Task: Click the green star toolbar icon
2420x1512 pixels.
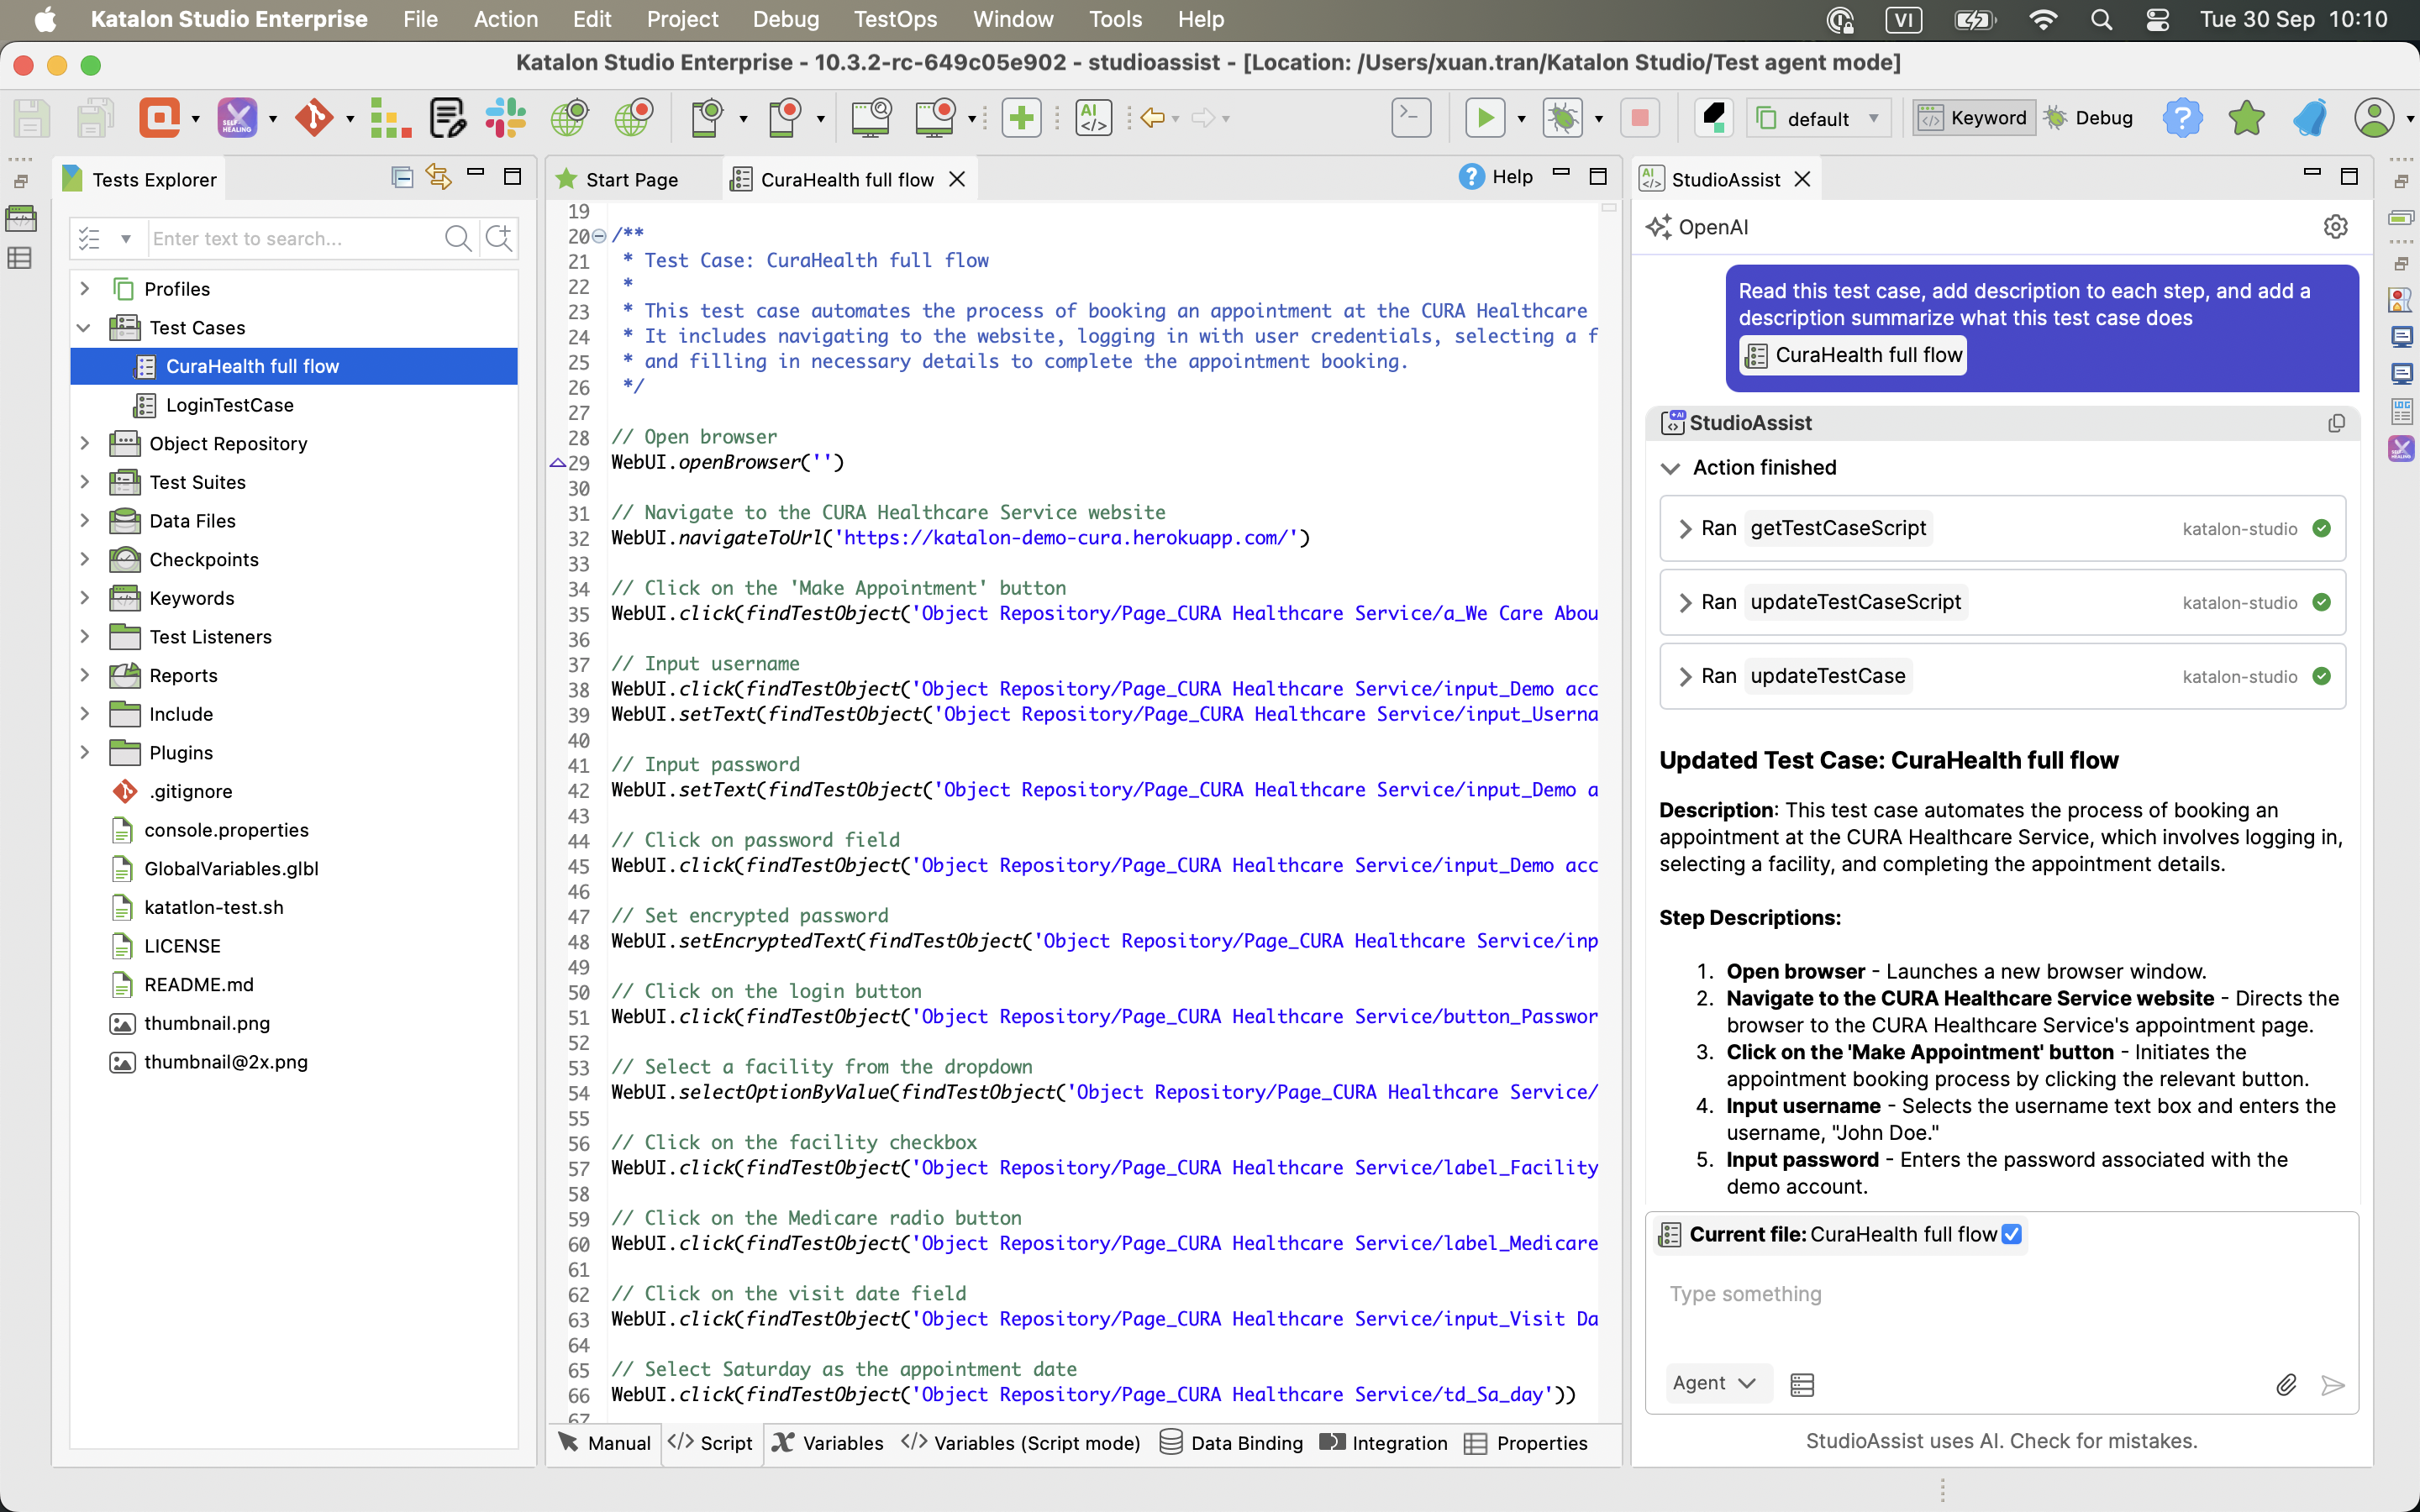Action: (2246, 118)
